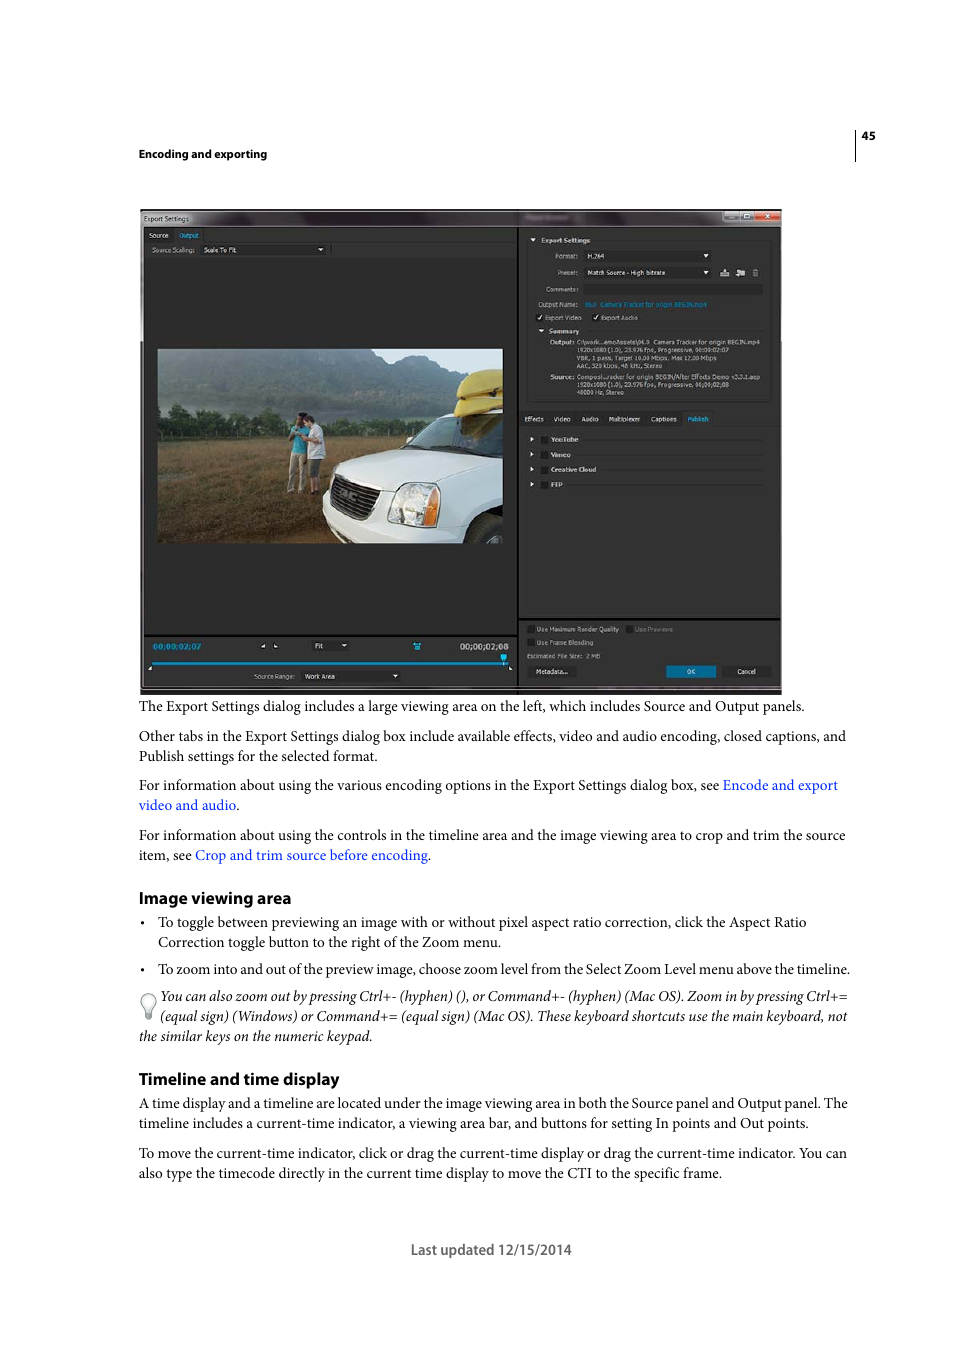Image resolution: width=954 pixels, height=1350 pixels.
Task: Open the Effects tab
Action: point(534,419)
